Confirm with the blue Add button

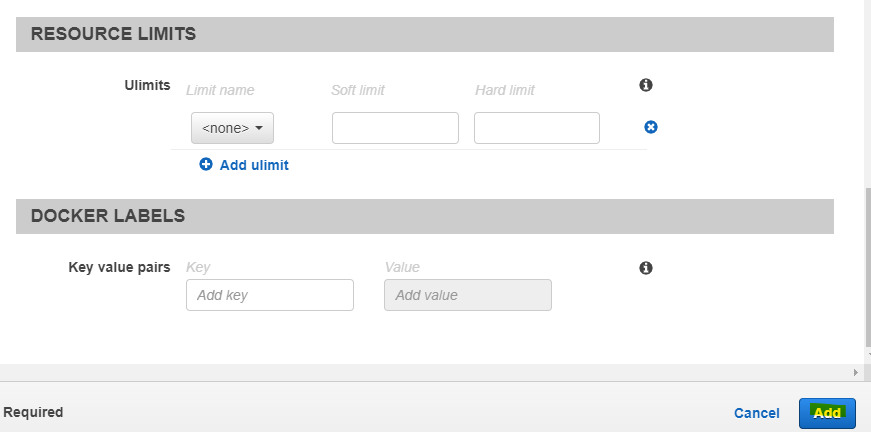(827, 413)
